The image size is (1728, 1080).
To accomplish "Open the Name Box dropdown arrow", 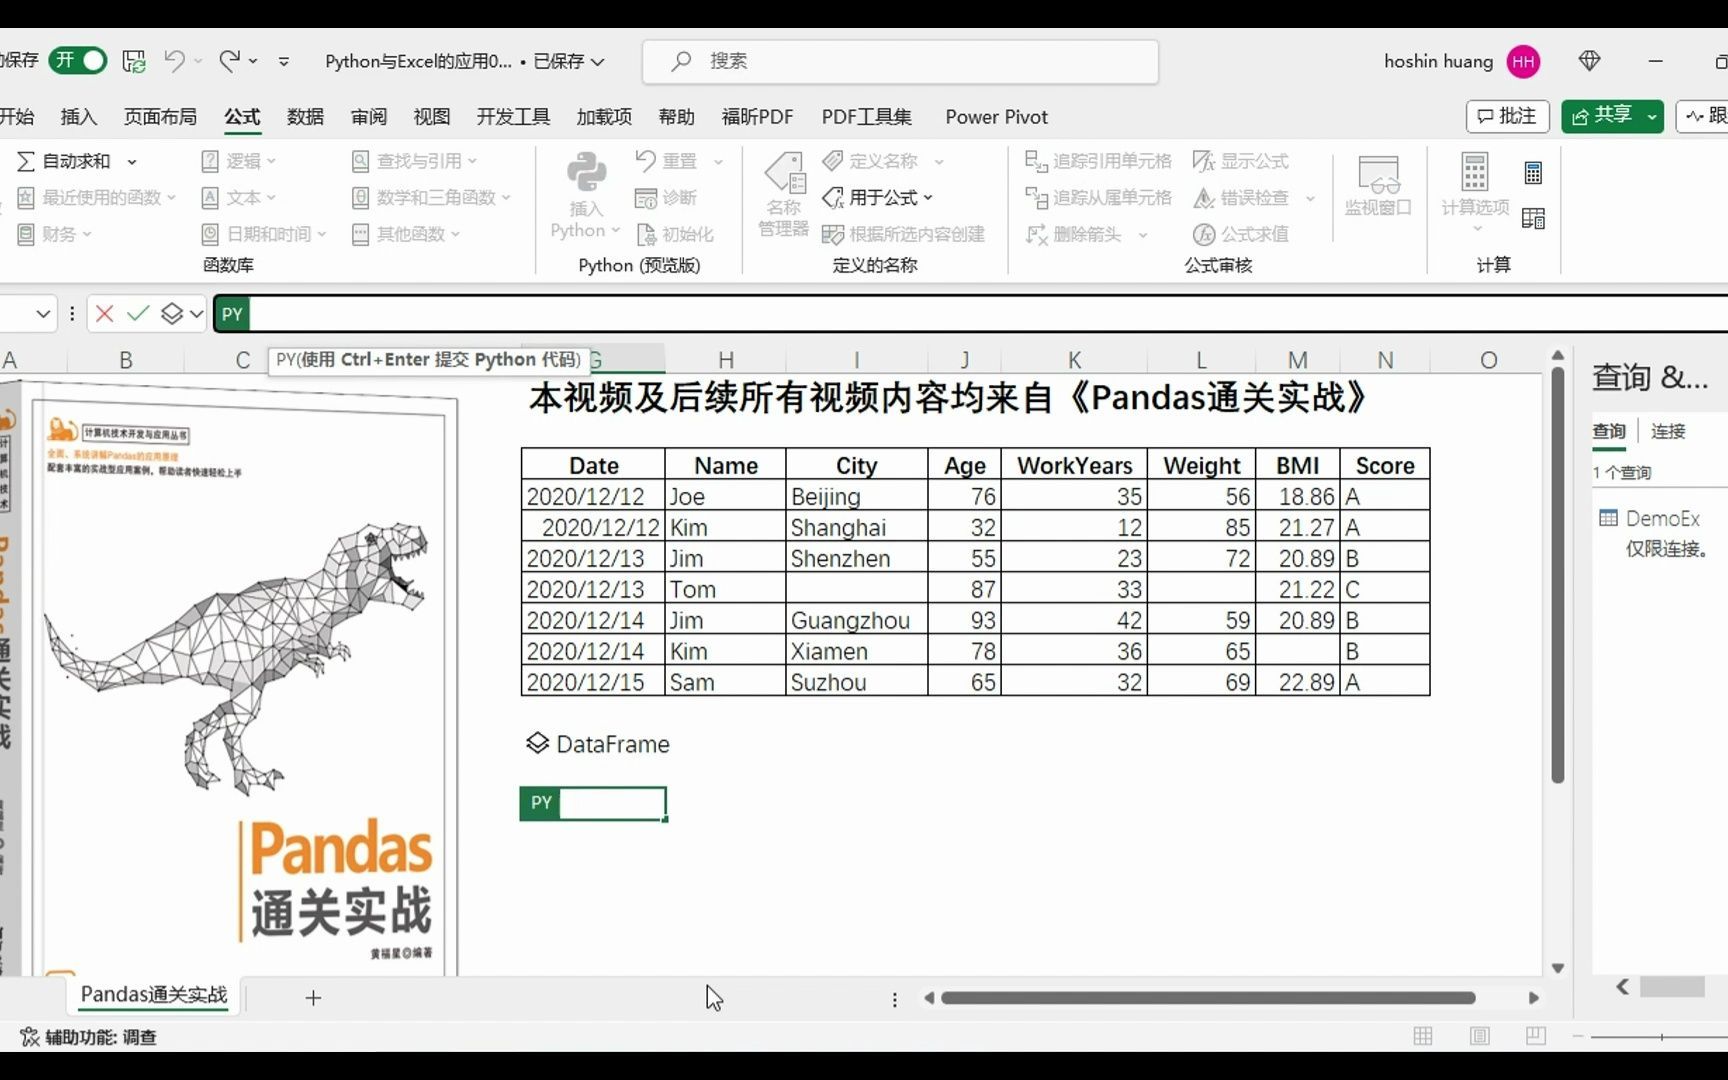I will [43, 314].
